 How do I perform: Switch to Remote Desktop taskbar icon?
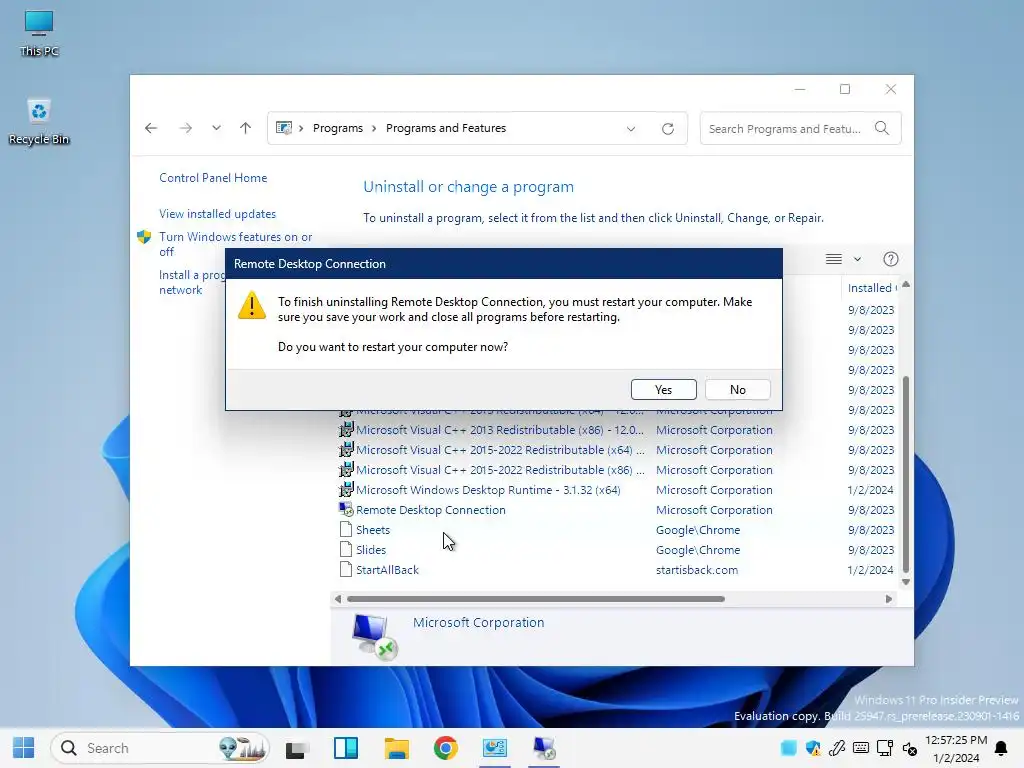pos(544,748)
